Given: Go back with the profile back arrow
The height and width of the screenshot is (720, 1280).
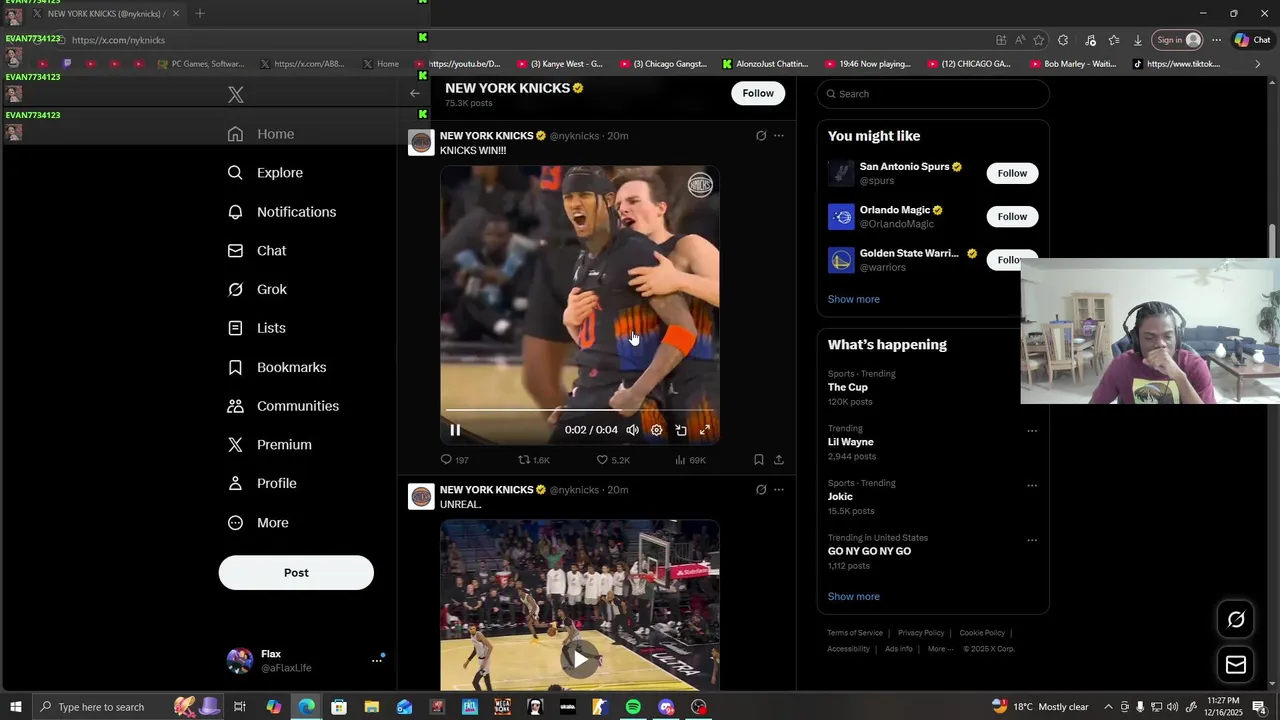Looking at the screenshot, I should [x=415, y=93].
